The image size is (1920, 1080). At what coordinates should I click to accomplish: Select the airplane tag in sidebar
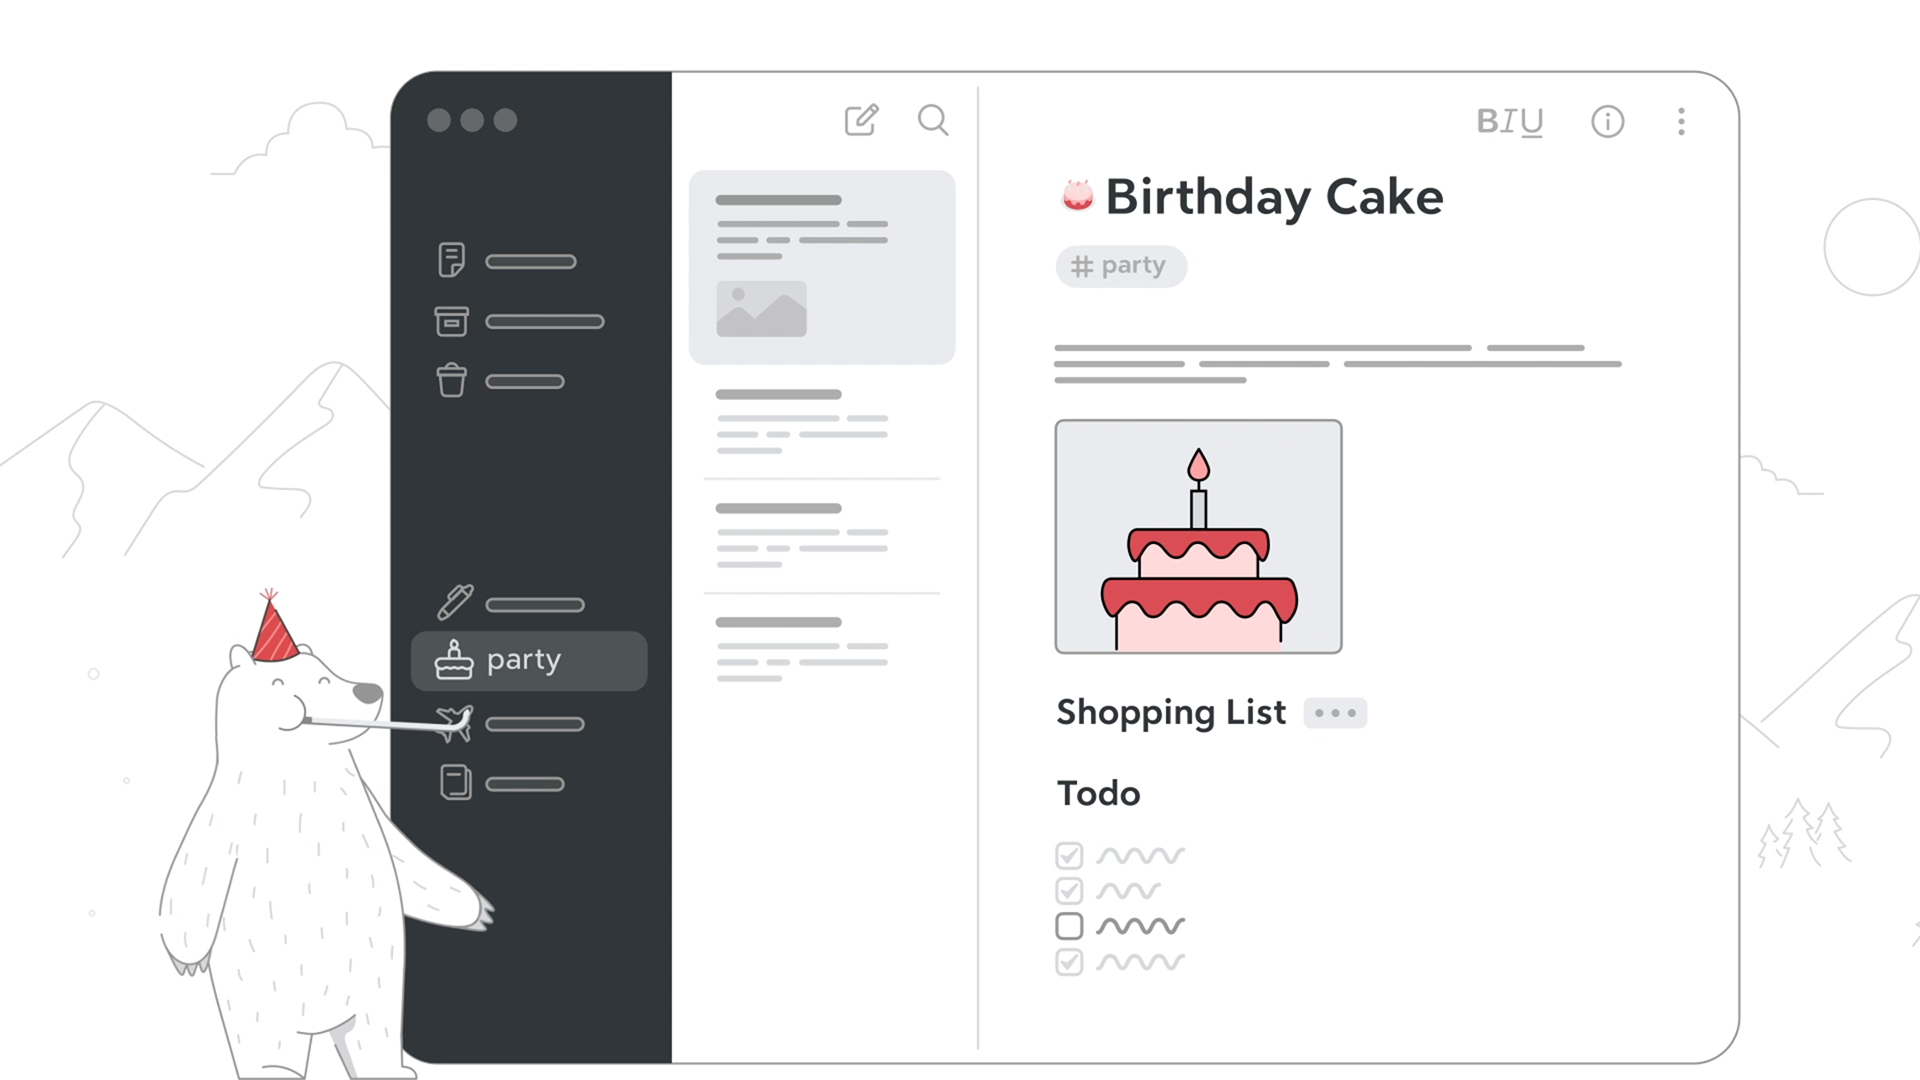pyautogui.click(x=456, y=723)
